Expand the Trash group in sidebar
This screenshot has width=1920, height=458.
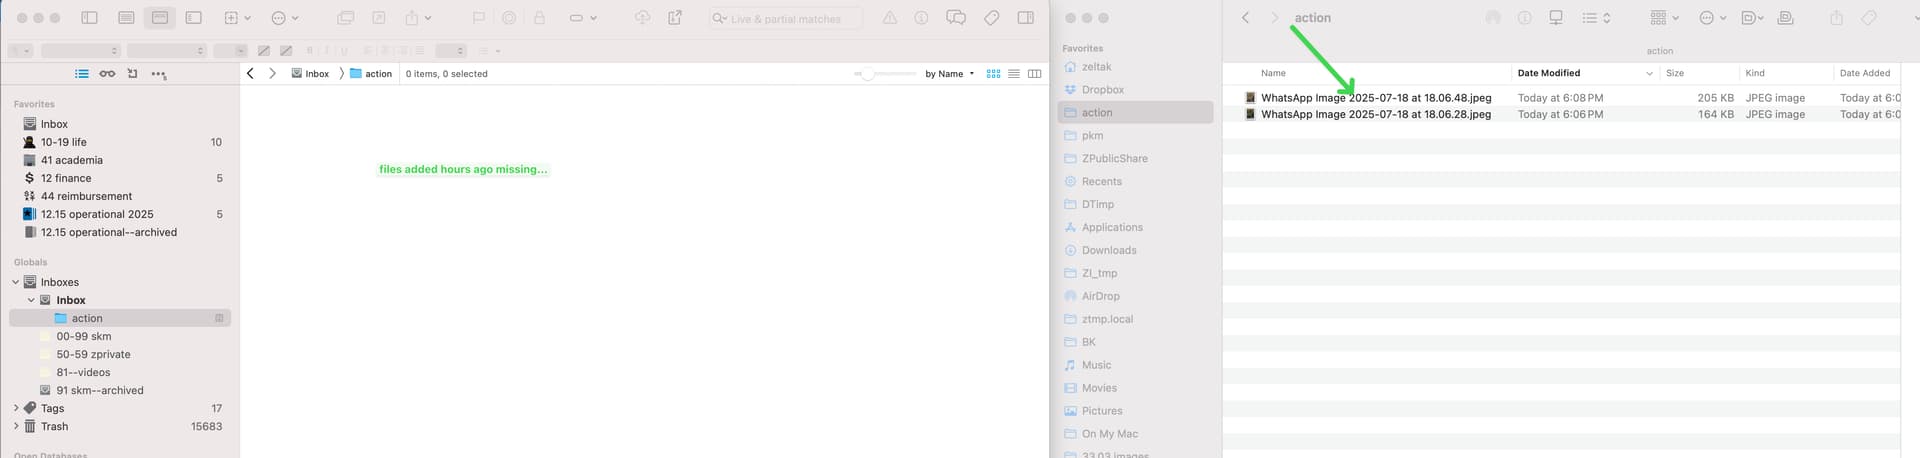pyautogui.click(x=16, y=426)
